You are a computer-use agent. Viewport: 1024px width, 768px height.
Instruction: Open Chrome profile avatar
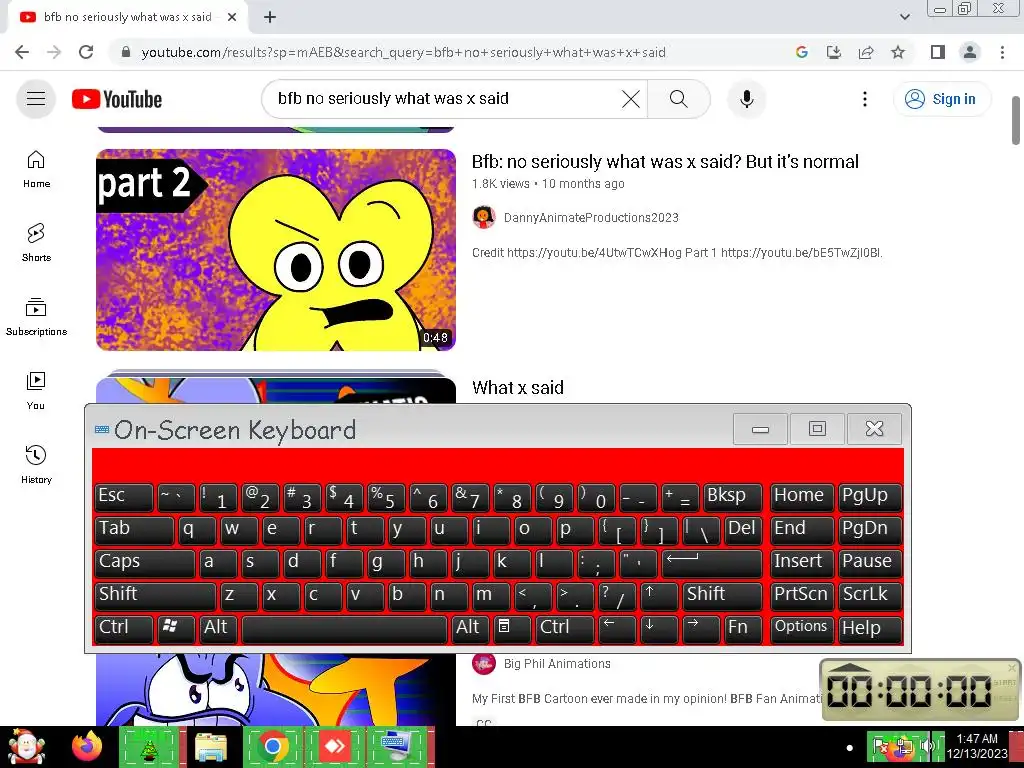tap(970, 52)
